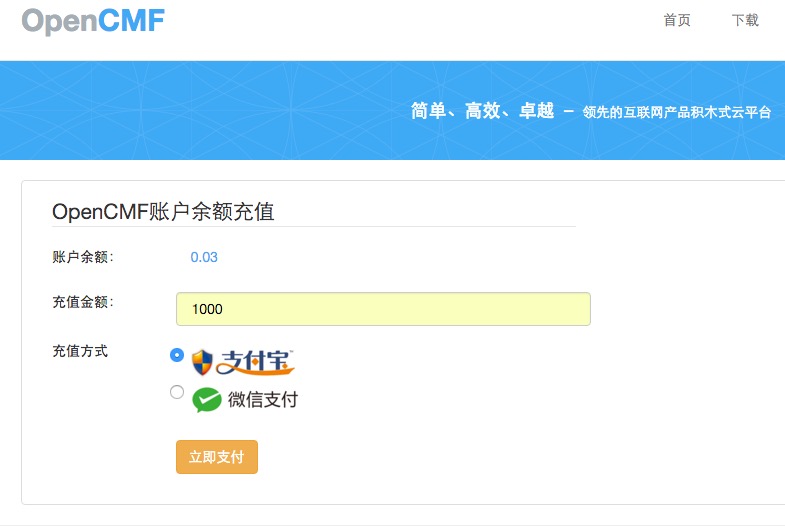Click the 微信支付 text label
The width and height of the screenshot is (785, 528).
pyautogui.click(x=263, y=399)
